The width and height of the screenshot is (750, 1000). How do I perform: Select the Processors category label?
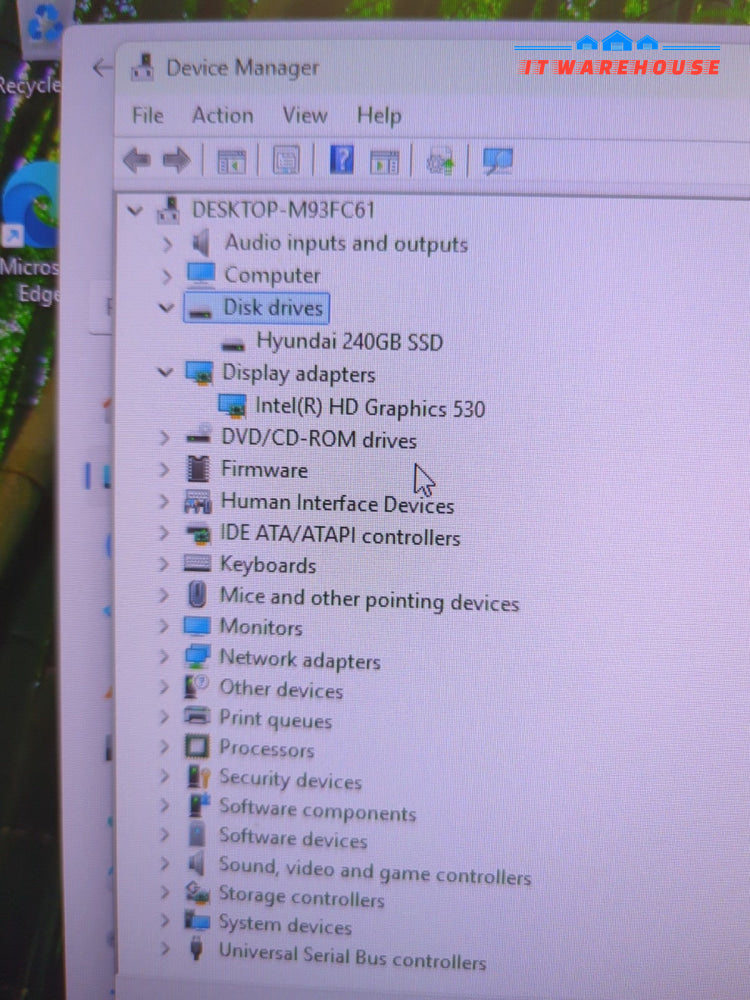[x=267, y=747]
